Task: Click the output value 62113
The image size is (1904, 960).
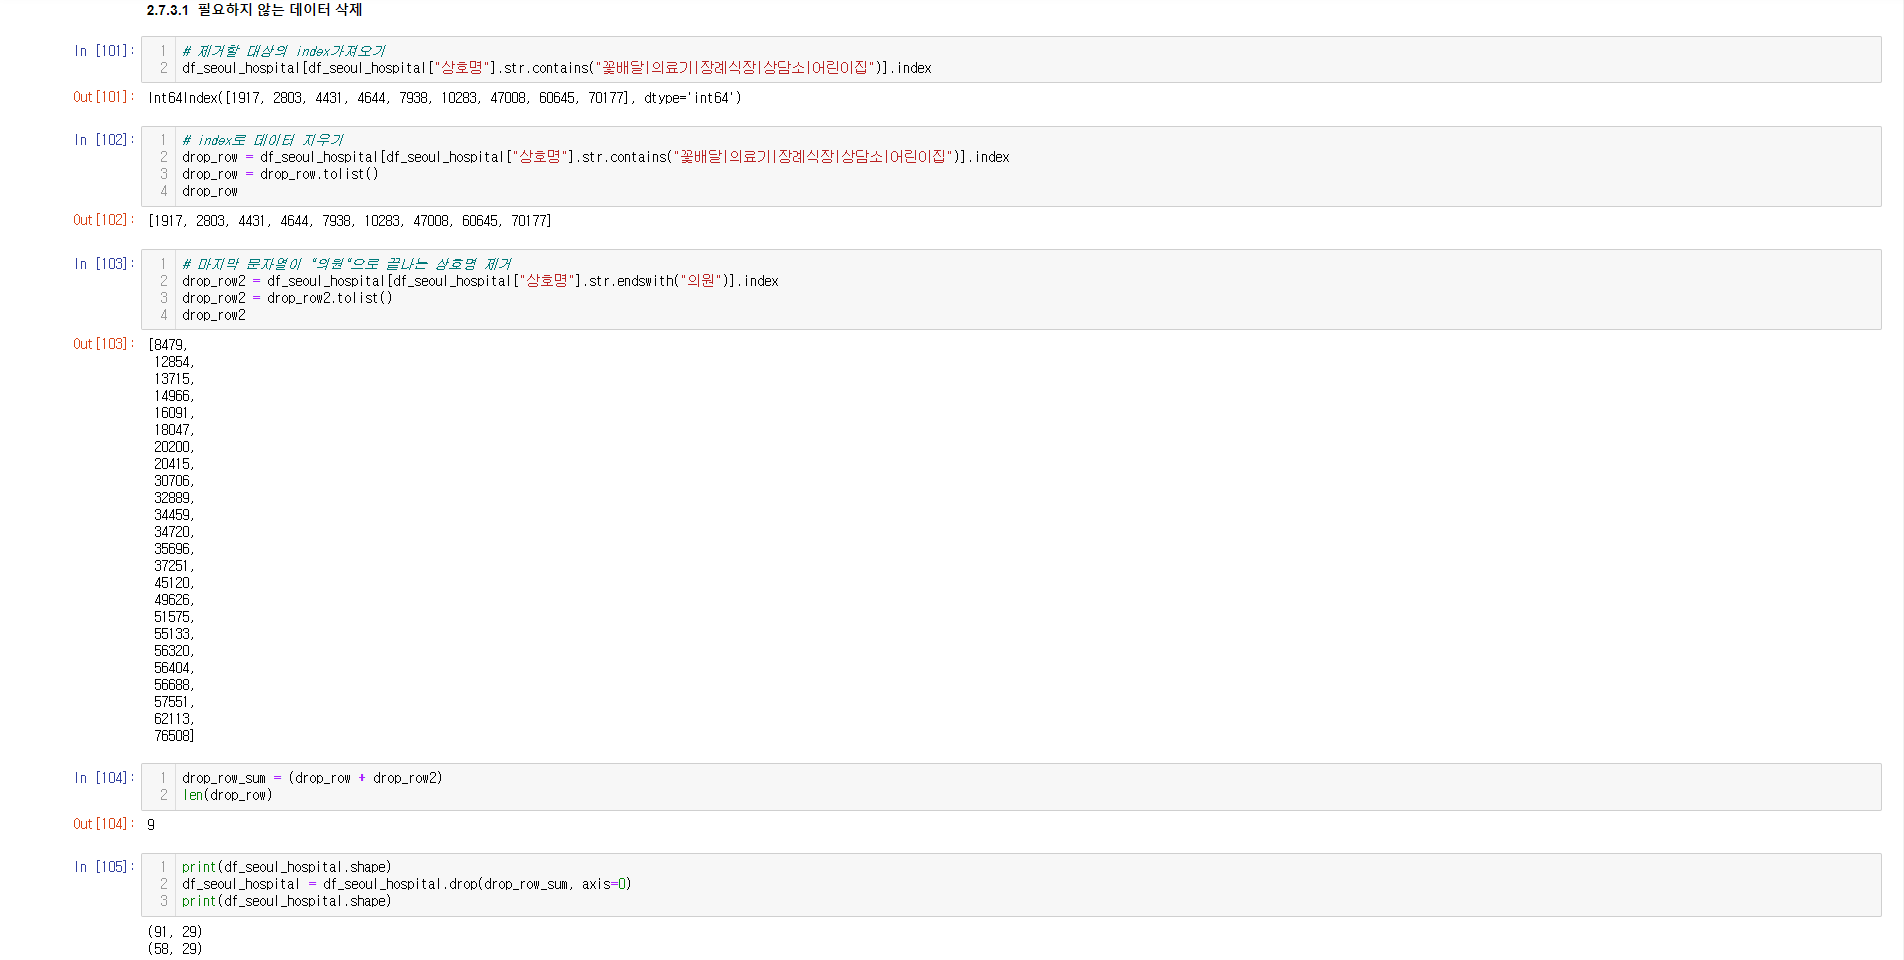Action: 174,719
